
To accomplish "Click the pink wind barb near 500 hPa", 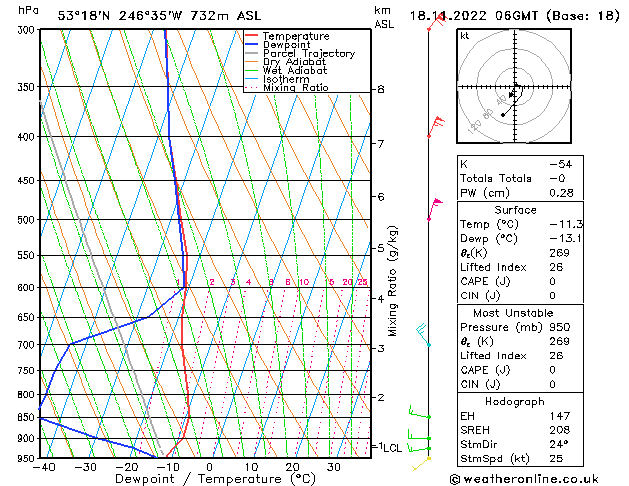I will tap(434, 206).
